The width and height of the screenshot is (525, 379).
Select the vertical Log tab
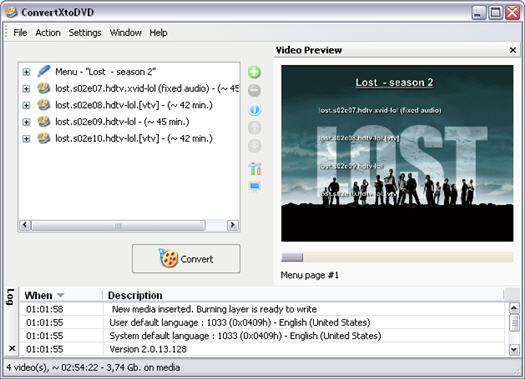pos(10,297)
